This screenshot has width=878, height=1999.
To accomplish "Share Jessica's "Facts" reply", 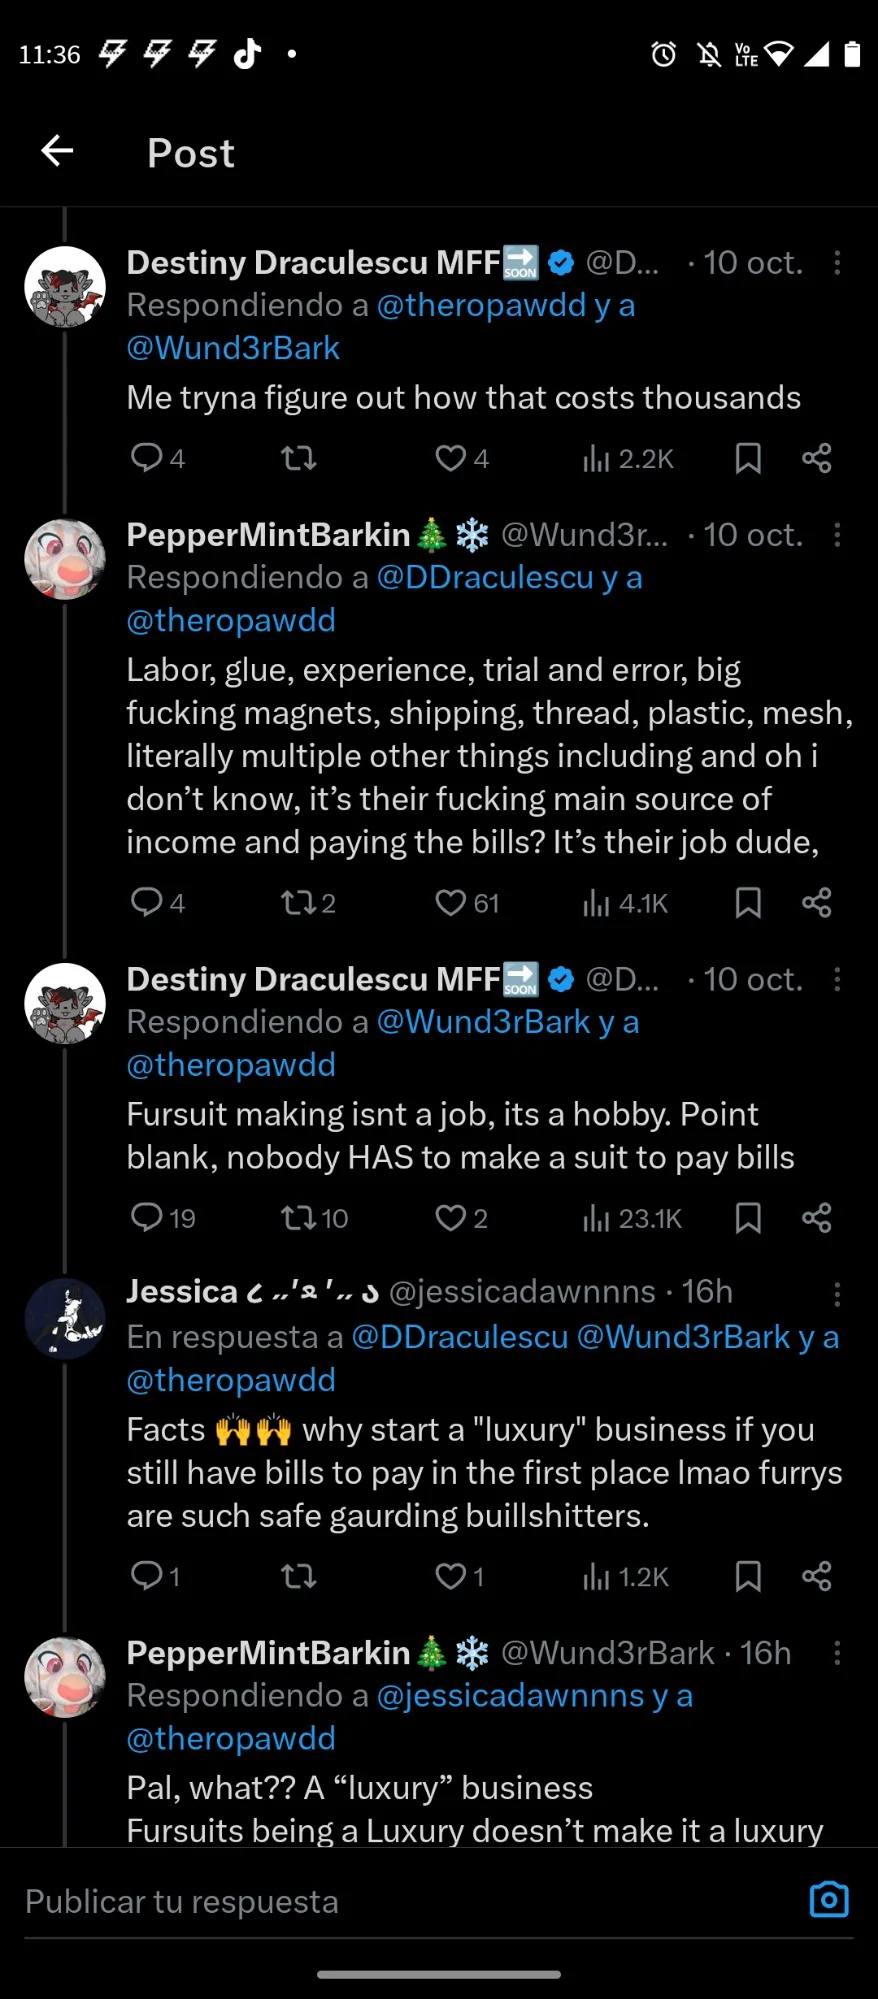I will coord(816,1577).
